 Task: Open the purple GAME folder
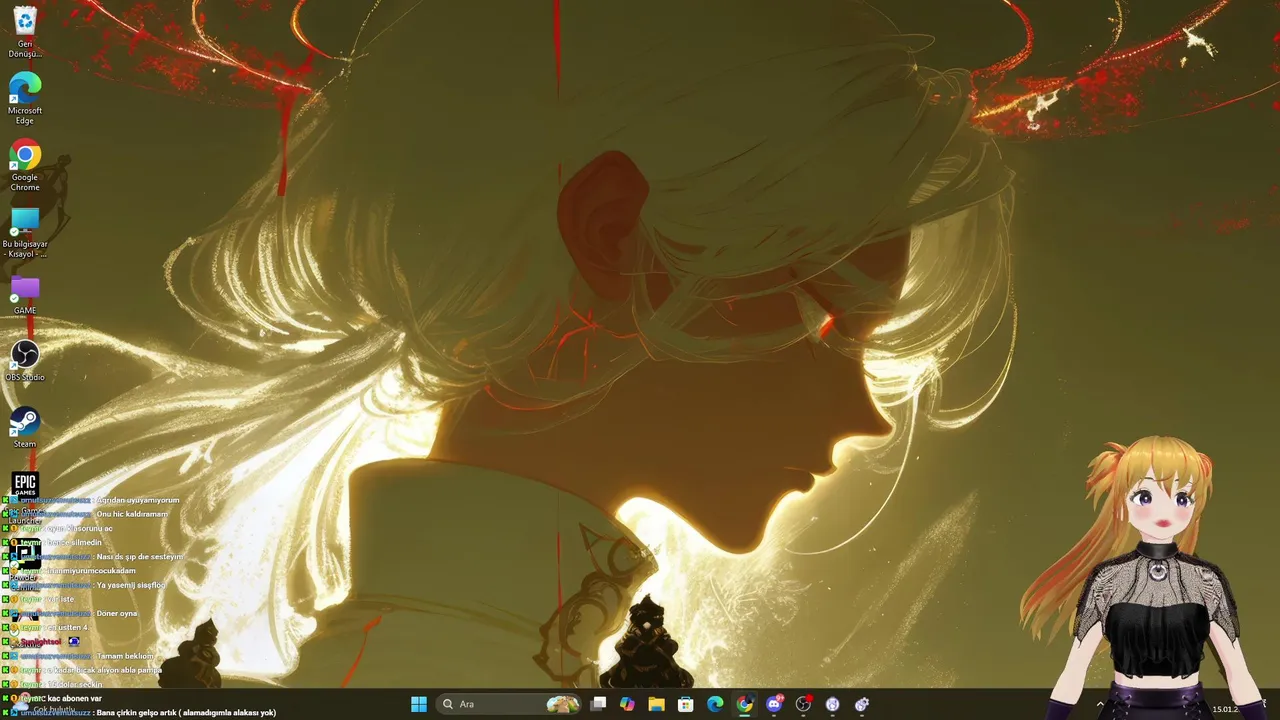click(25, 295)
